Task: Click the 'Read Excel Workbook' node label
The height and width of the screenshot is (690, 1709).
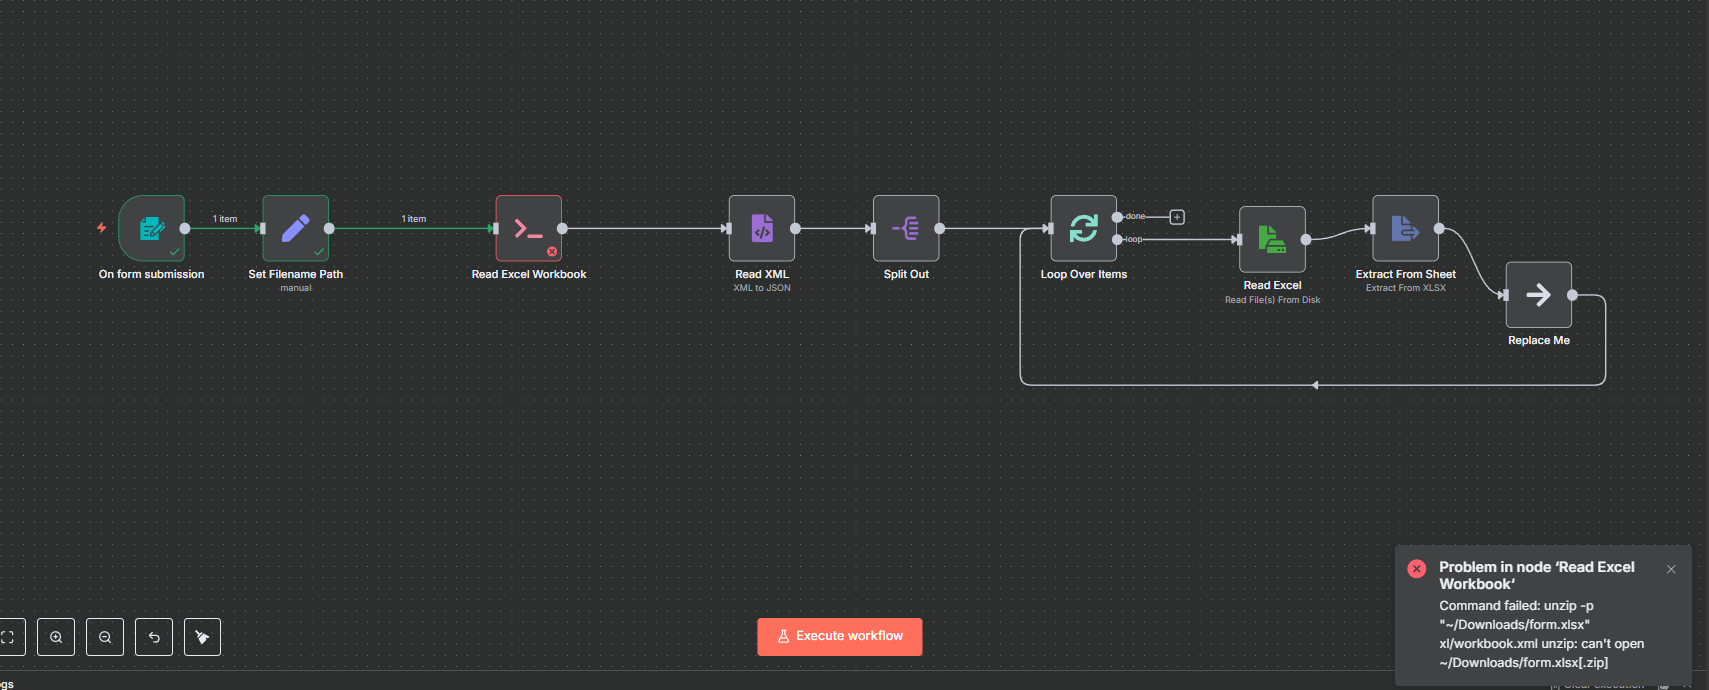Action: pos(529,274)
